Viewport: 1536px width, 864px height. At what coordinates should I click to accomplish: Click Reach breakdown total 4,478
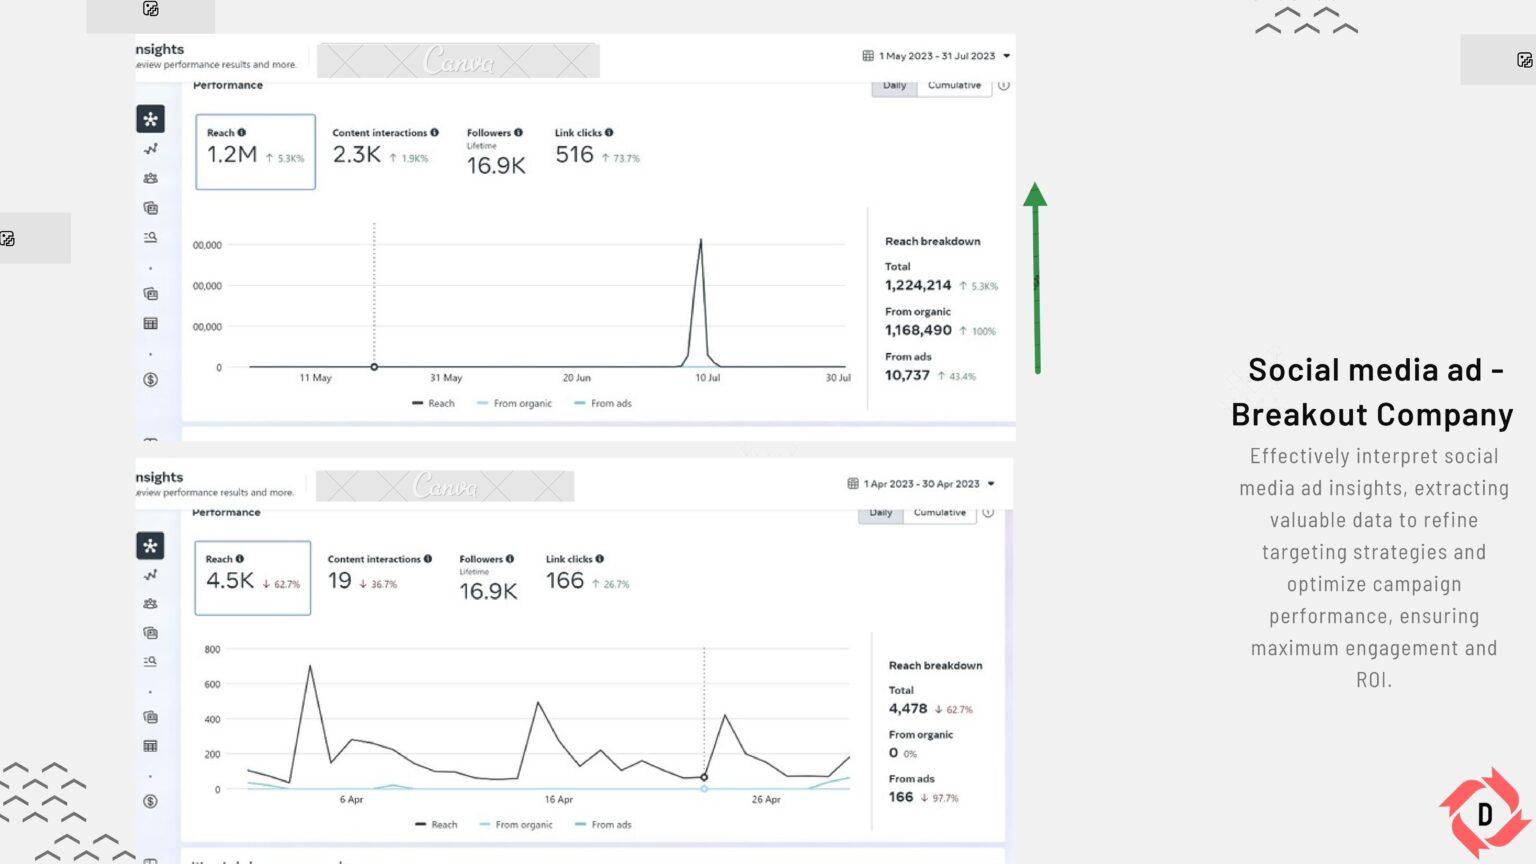tap(908, 708)
